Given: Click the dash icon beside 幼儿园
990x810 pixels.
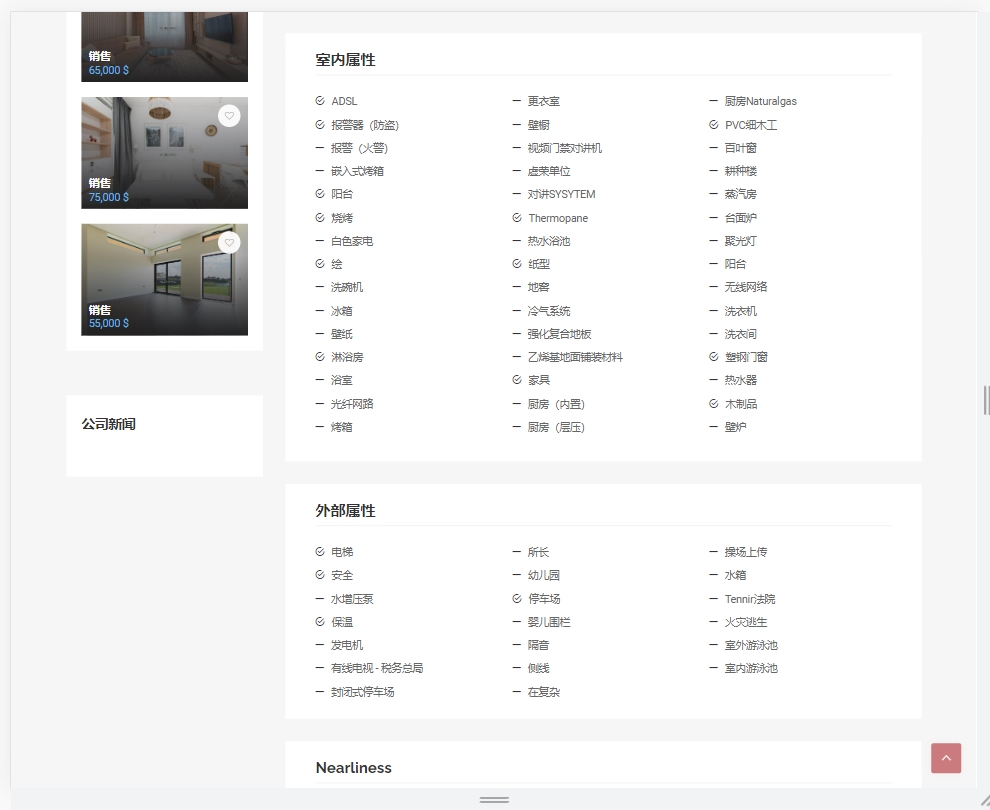Looking at the screenshot, I should (x=516, y=575).
